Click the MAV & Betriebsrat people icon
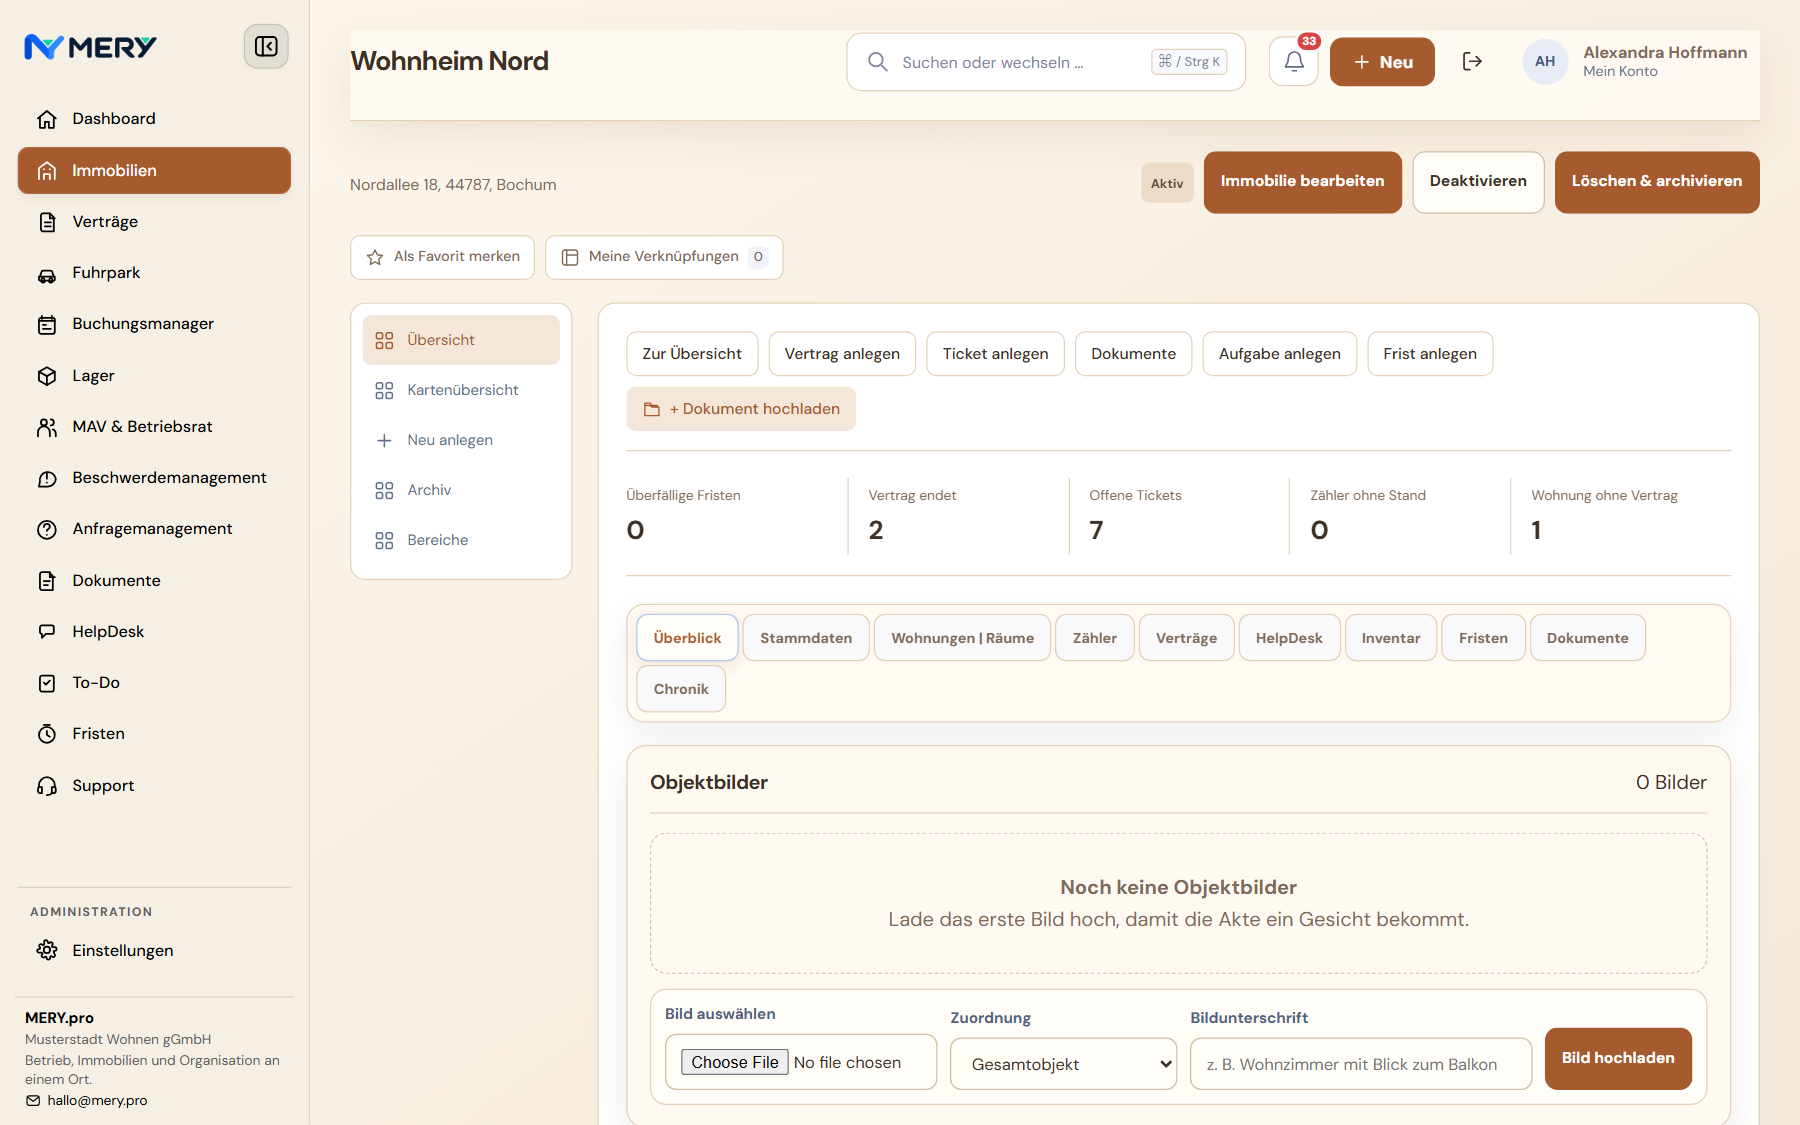Image resolution: width=1800 pixels, height=1125 pixels. [x=47, y=427]
